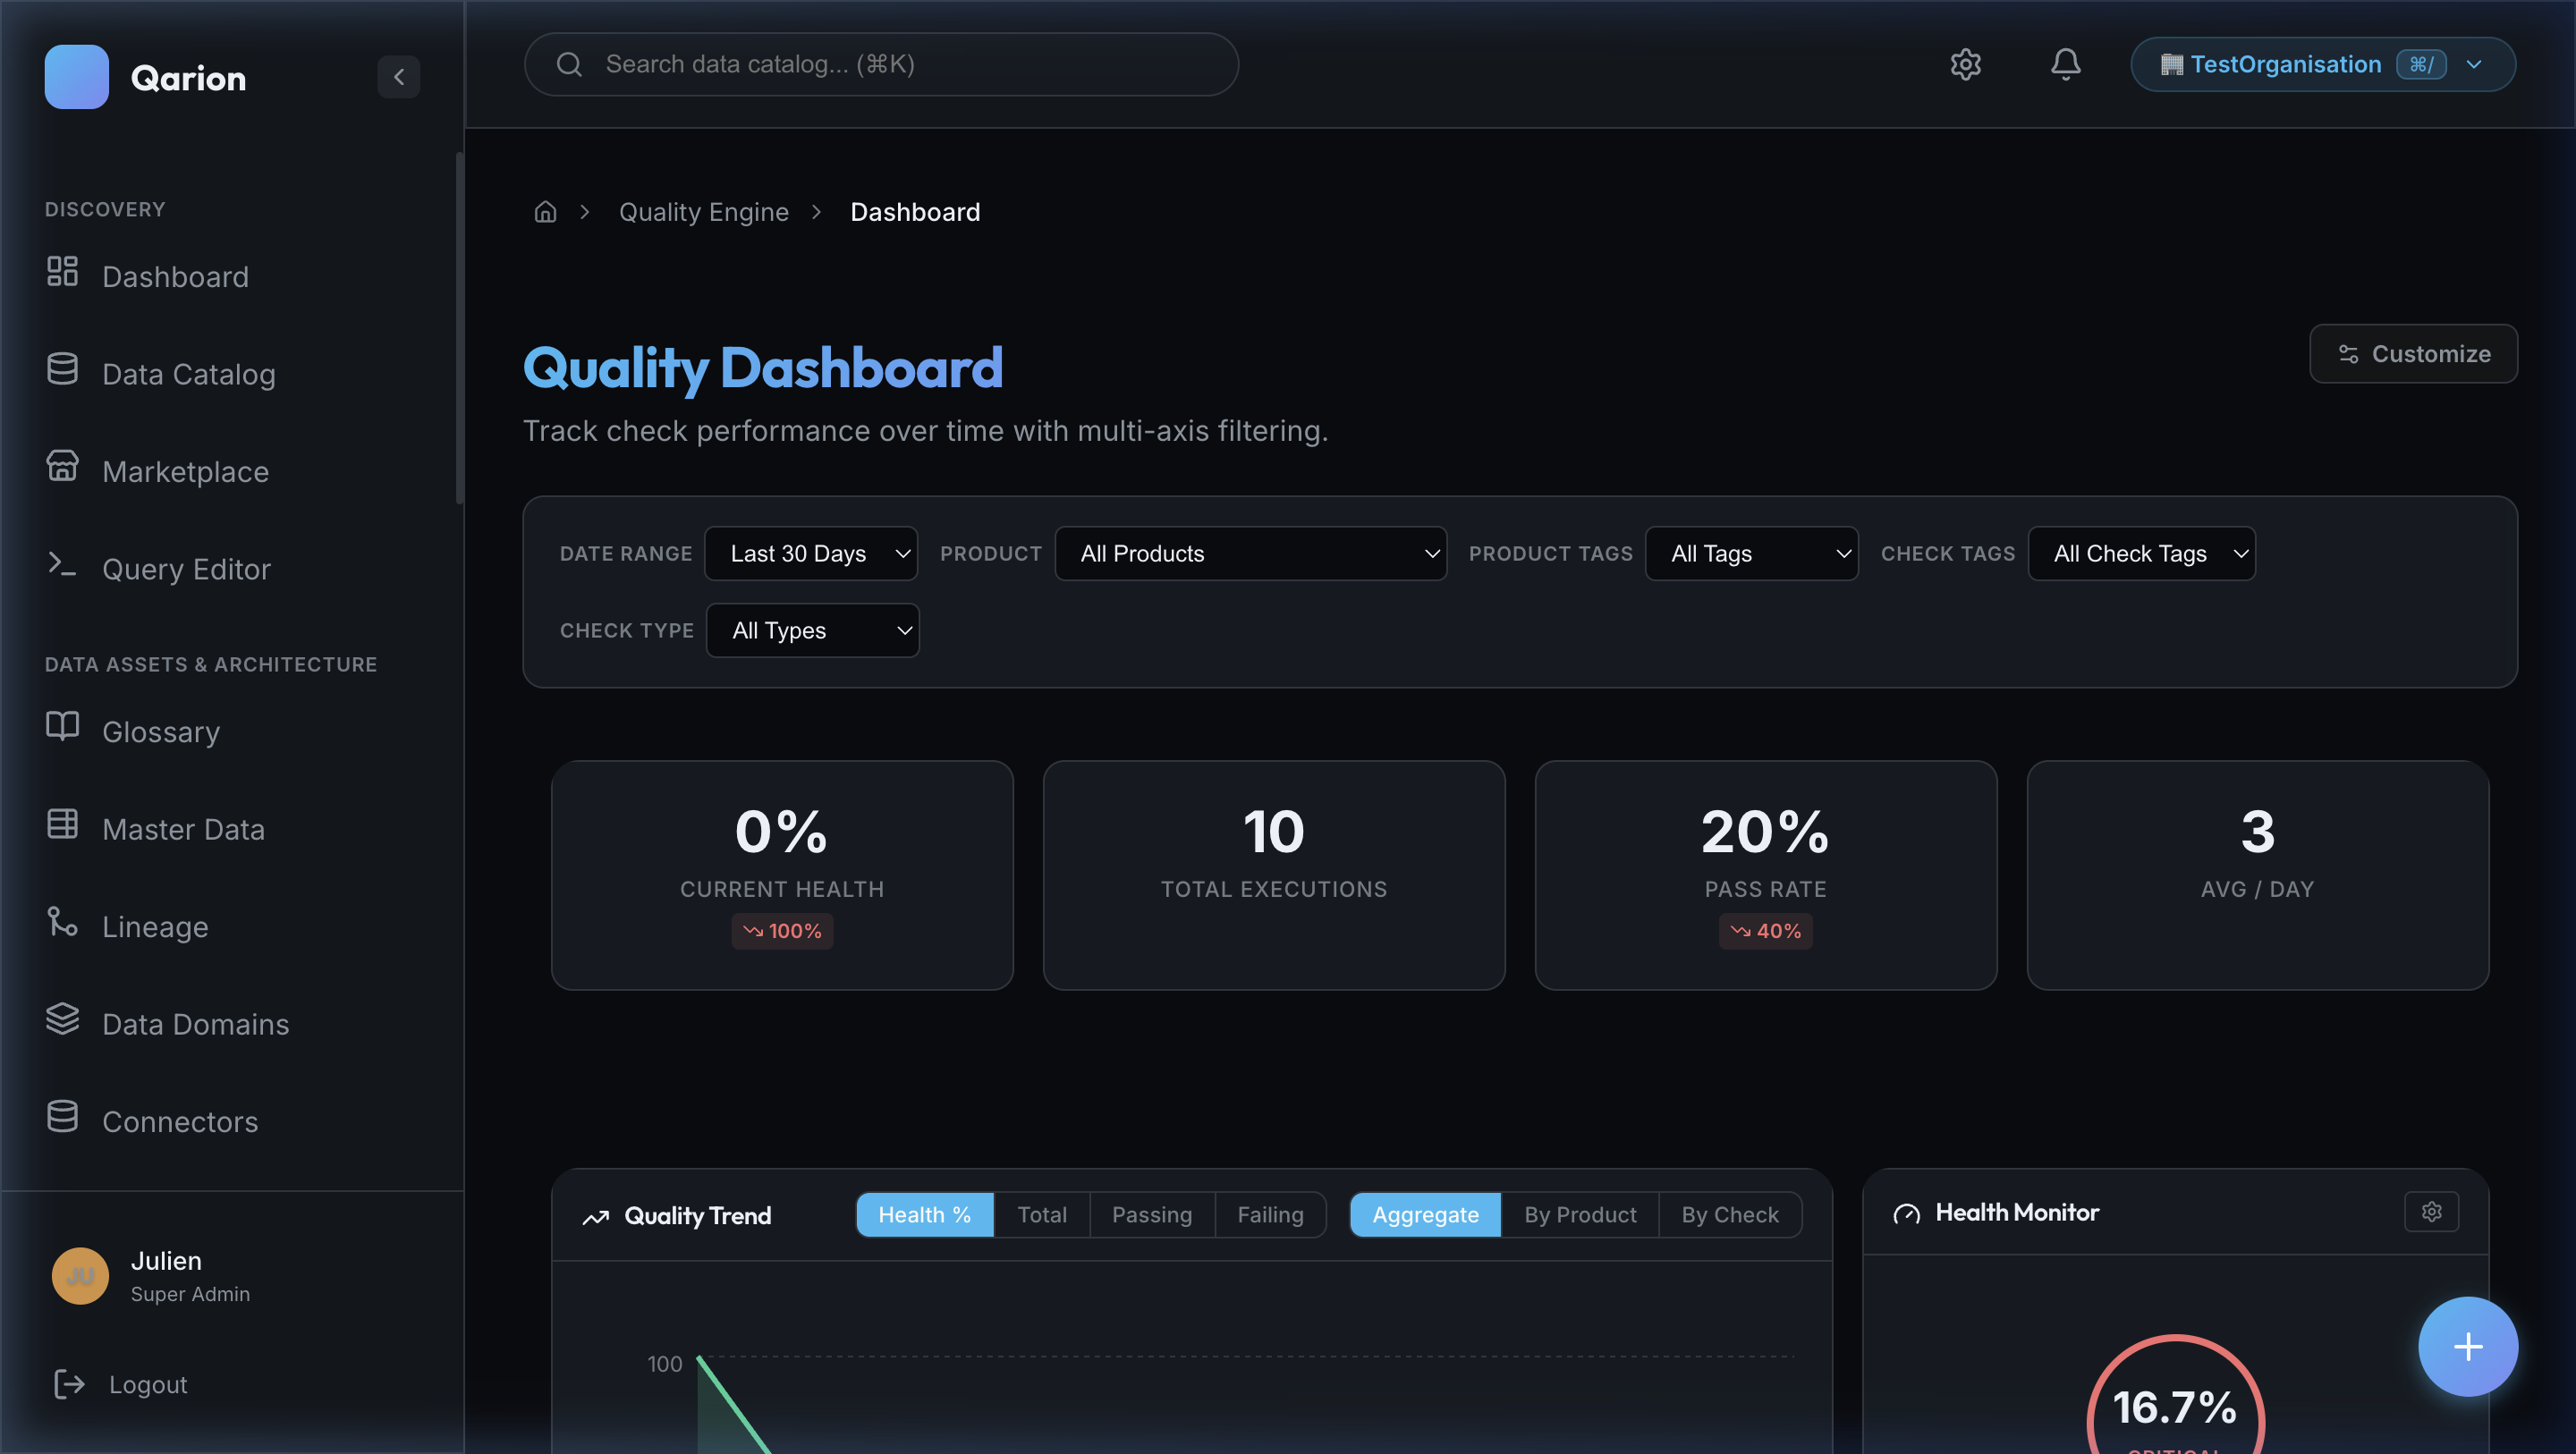Viewport: 2576px width, 1454px height.
Task: Open the Connectors page
Action: pos(180,1121)
